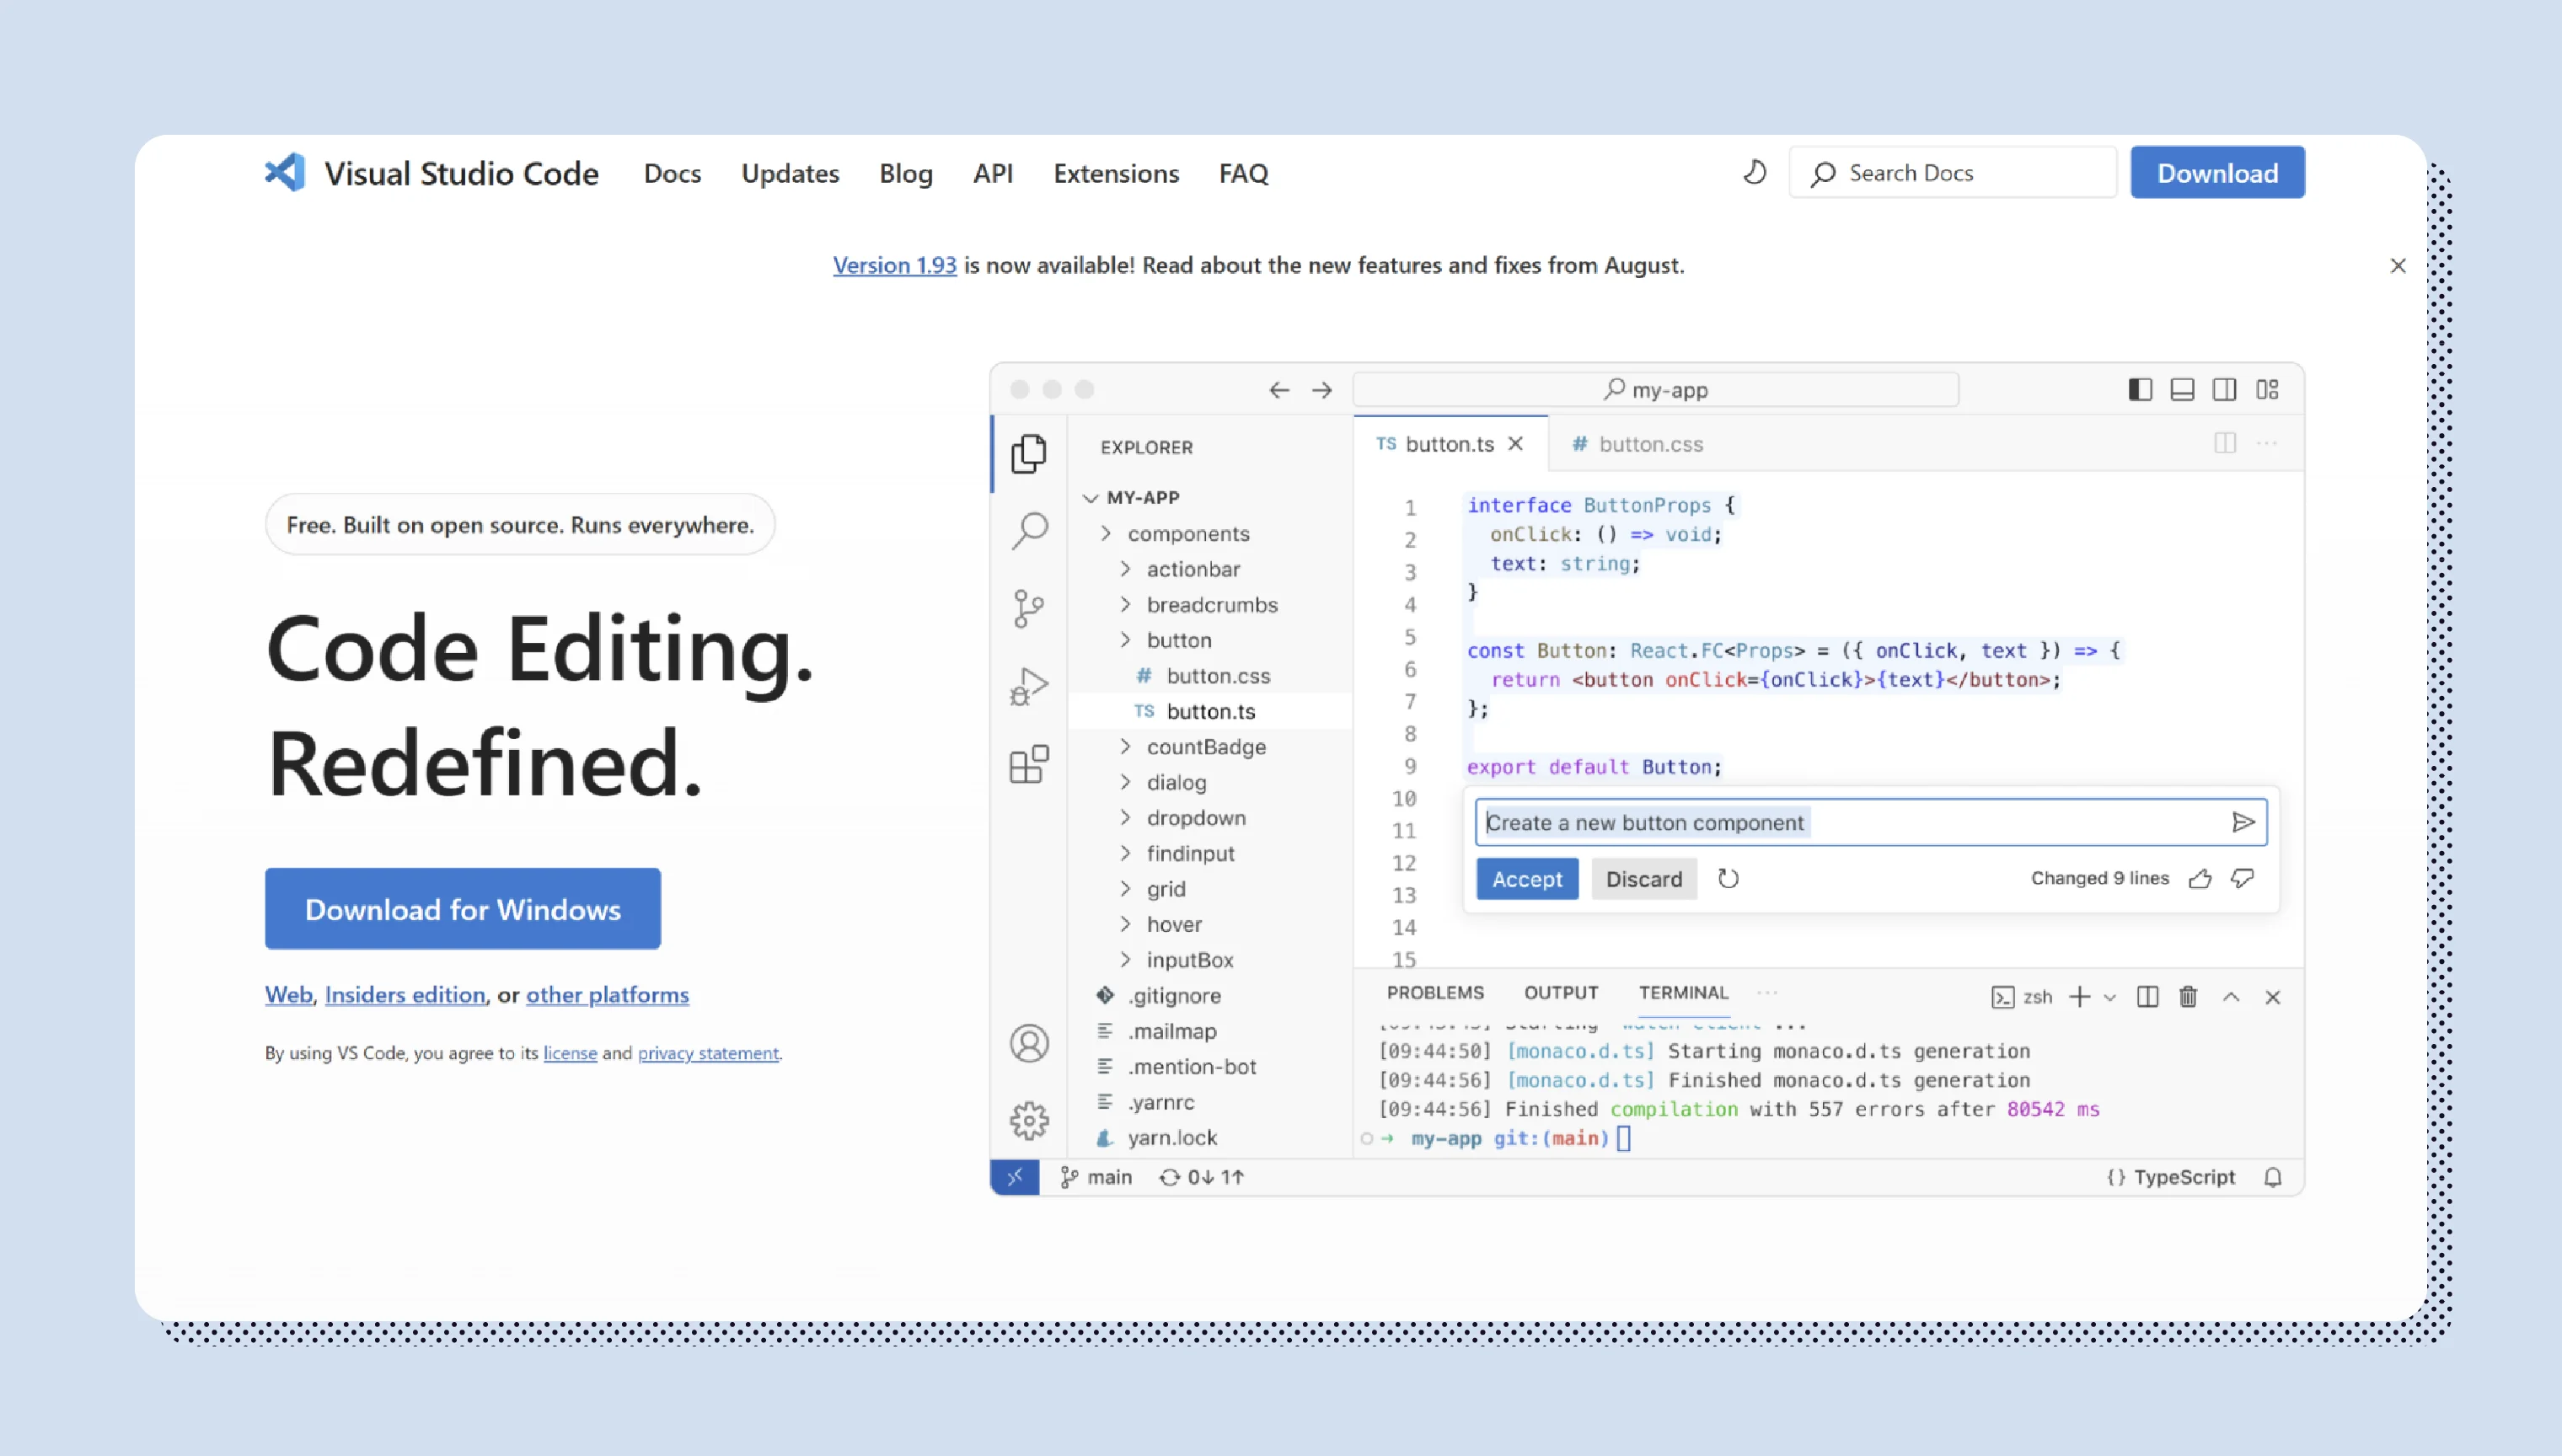Viewport: 2562px width, 1456px height.
Task: Open the API nav item
Action: tap(993, 173)
